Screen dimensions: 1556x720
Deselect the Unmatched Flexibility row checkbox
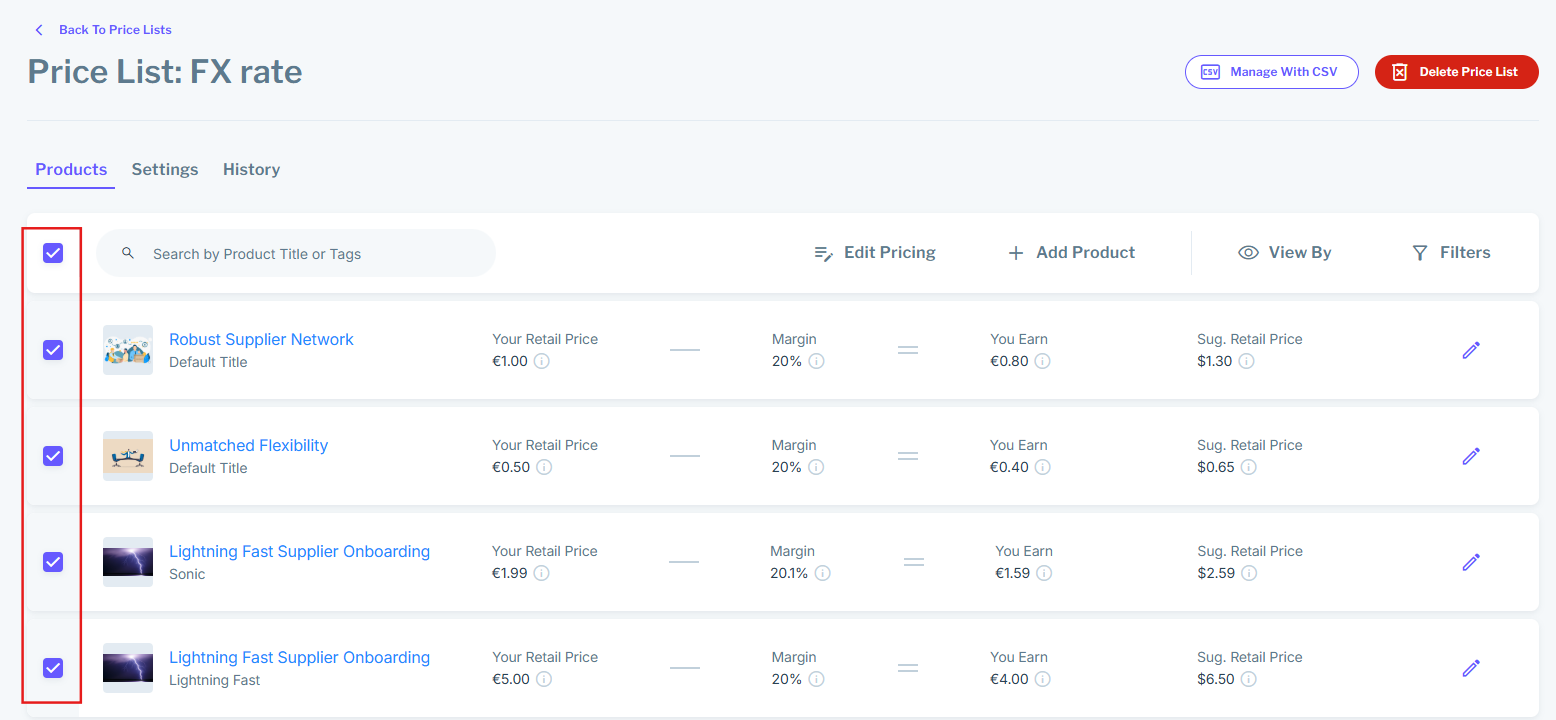tap(53, 456)
